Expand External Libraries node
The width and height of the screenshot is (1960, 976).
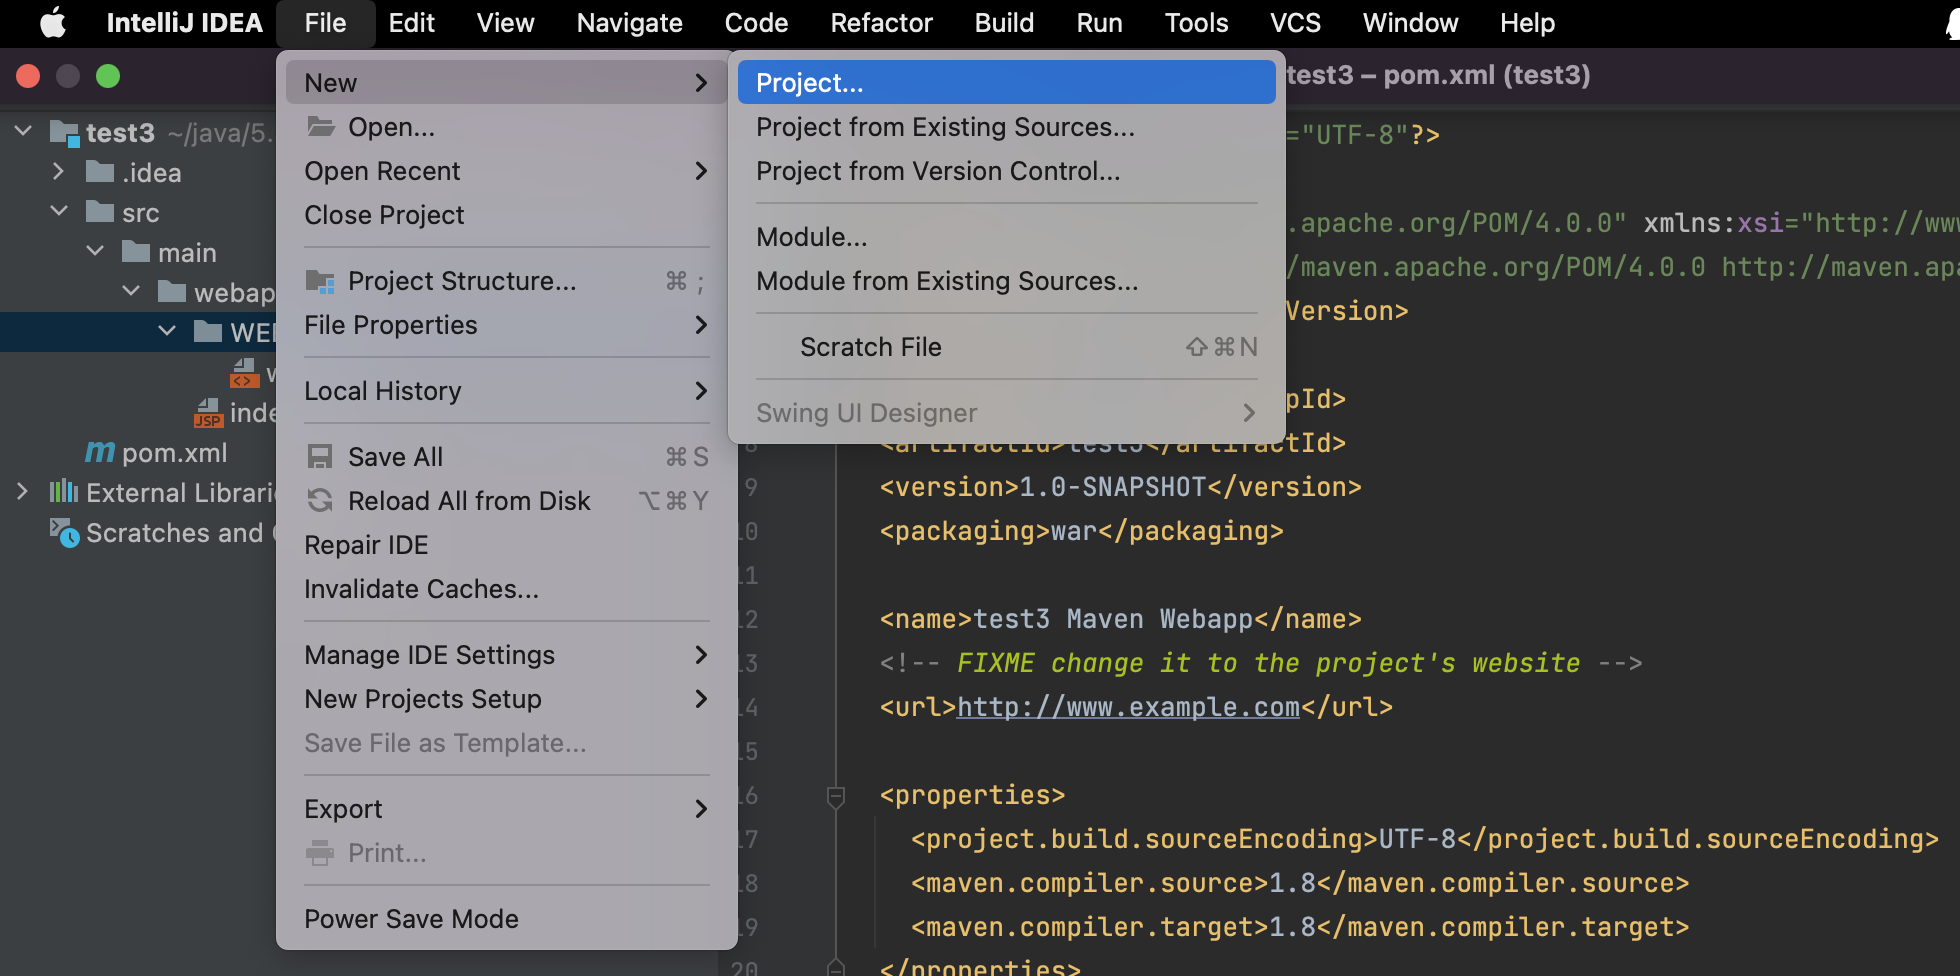[23, 492]
